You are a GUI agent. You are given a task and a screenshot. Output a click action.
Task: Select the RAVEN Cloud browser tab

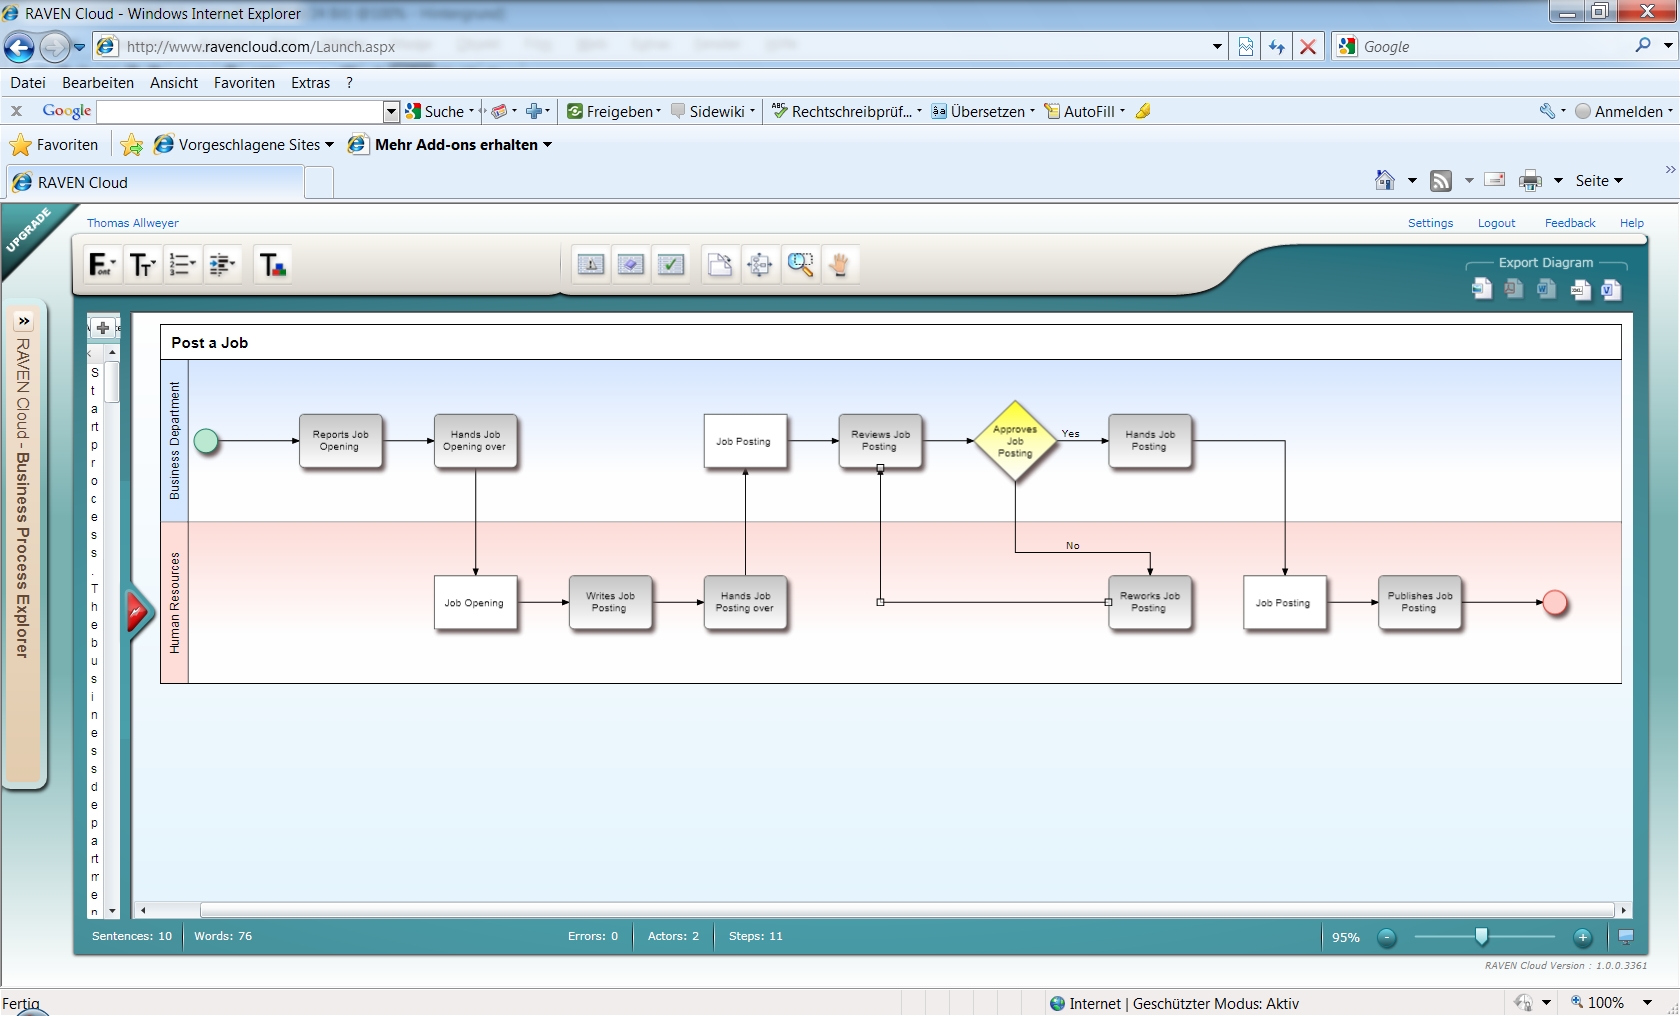[x=155, y=182]
